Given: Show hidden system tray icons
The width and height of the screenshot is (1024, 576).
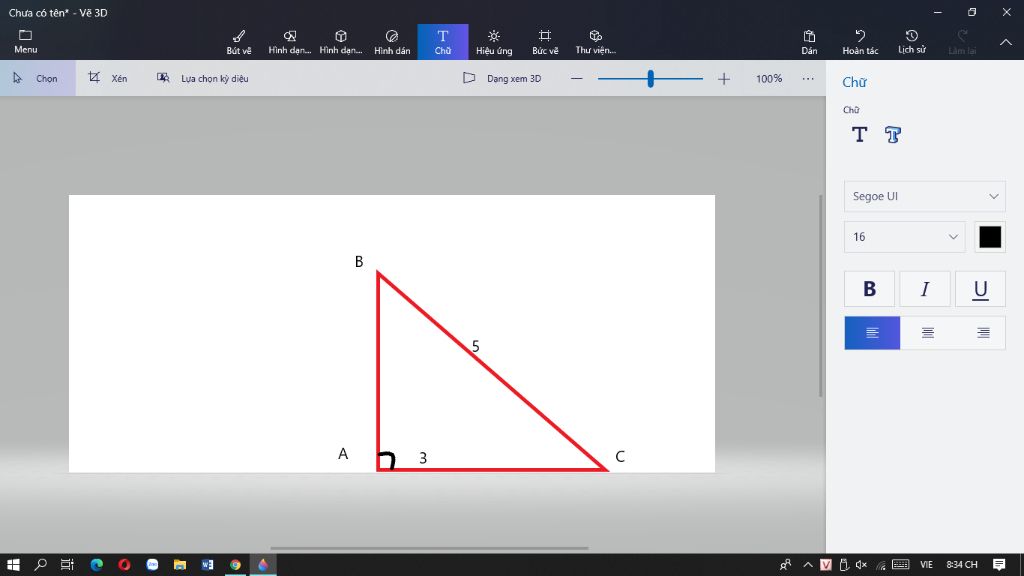Looking at the screenshot, I should click(x=808, y=564).
